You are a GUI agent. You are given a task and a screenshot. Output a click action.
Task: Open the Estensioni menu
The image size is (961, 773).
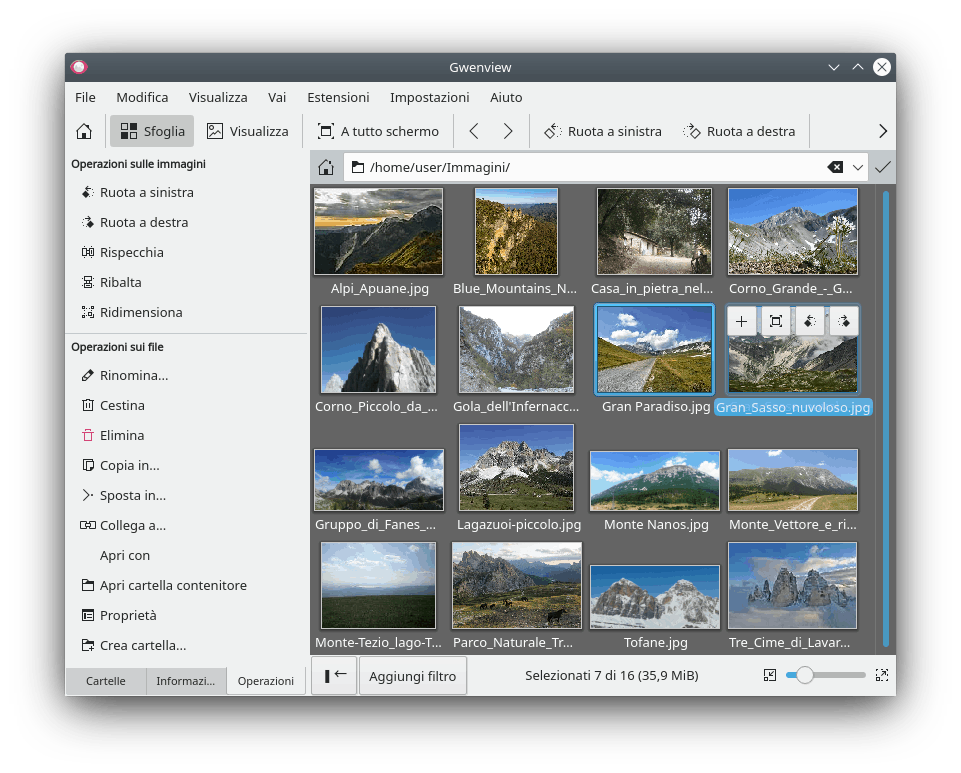(338, 97)
